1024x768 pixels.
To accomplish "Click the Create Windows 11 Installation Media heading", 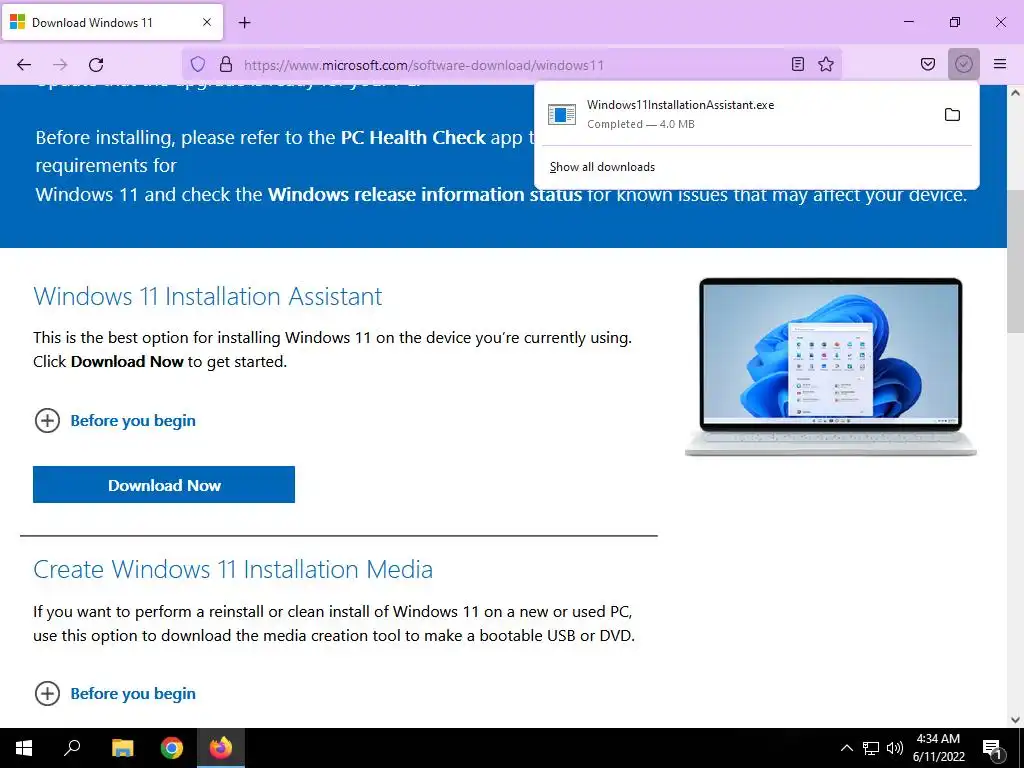I will (x=233, y=569).
